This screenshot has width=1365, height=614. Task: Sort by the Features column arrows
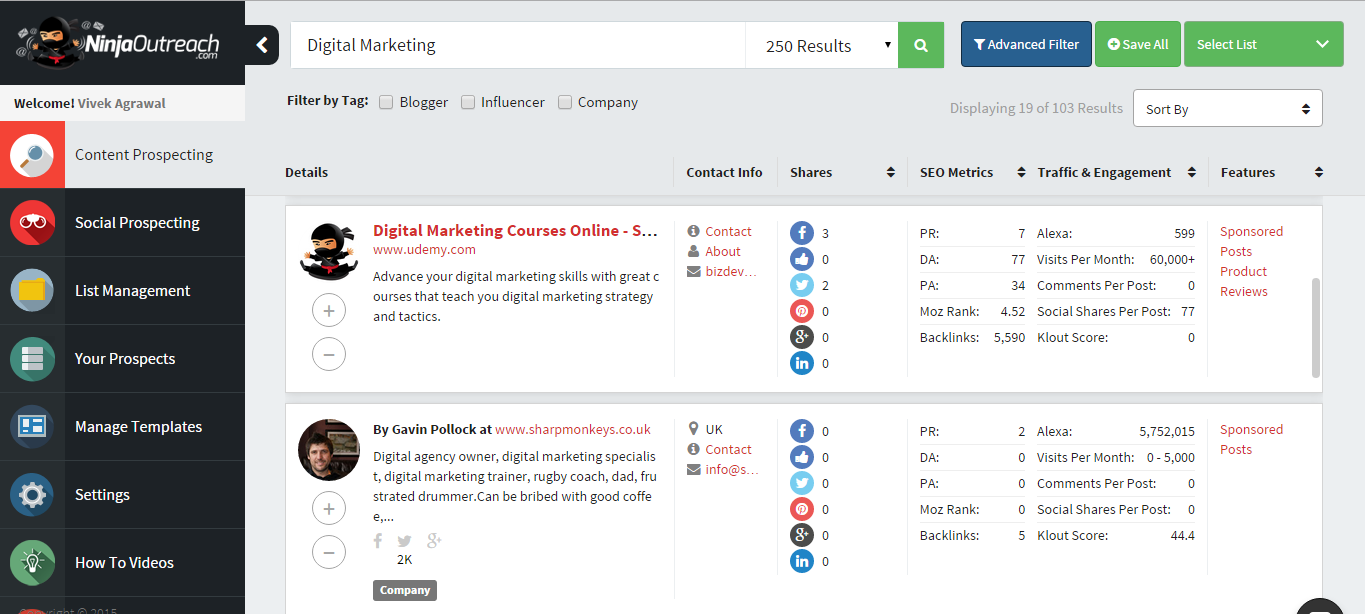tap(1319, 172)
